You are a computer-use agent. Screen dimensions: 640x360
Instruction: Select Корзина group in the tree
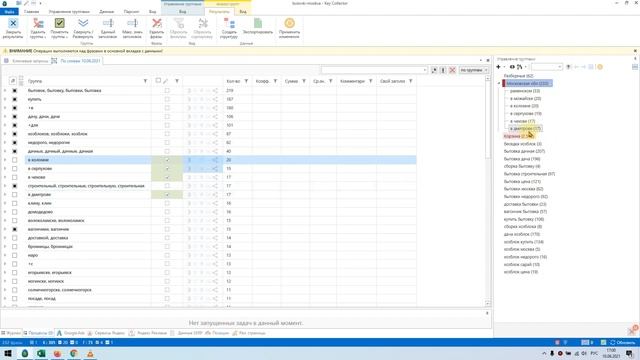(x=519, y=136)
